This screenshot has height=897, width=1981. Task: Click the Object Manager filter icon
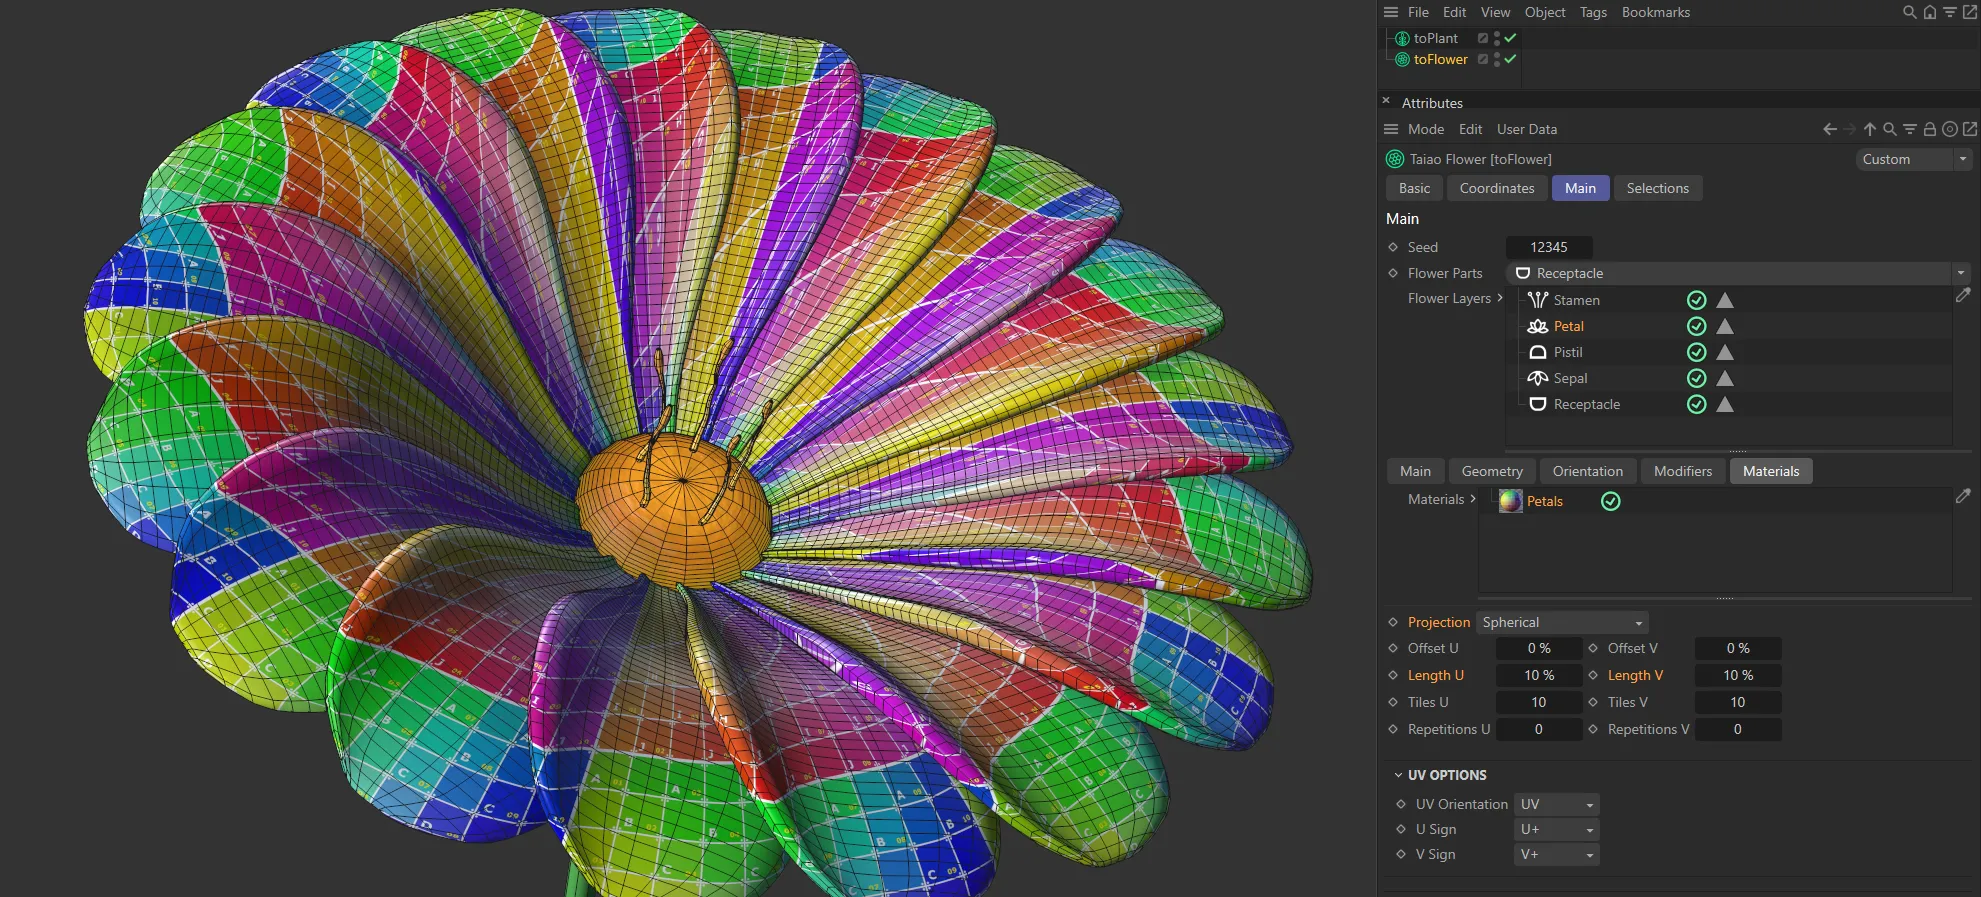[x=1949, y=12]
